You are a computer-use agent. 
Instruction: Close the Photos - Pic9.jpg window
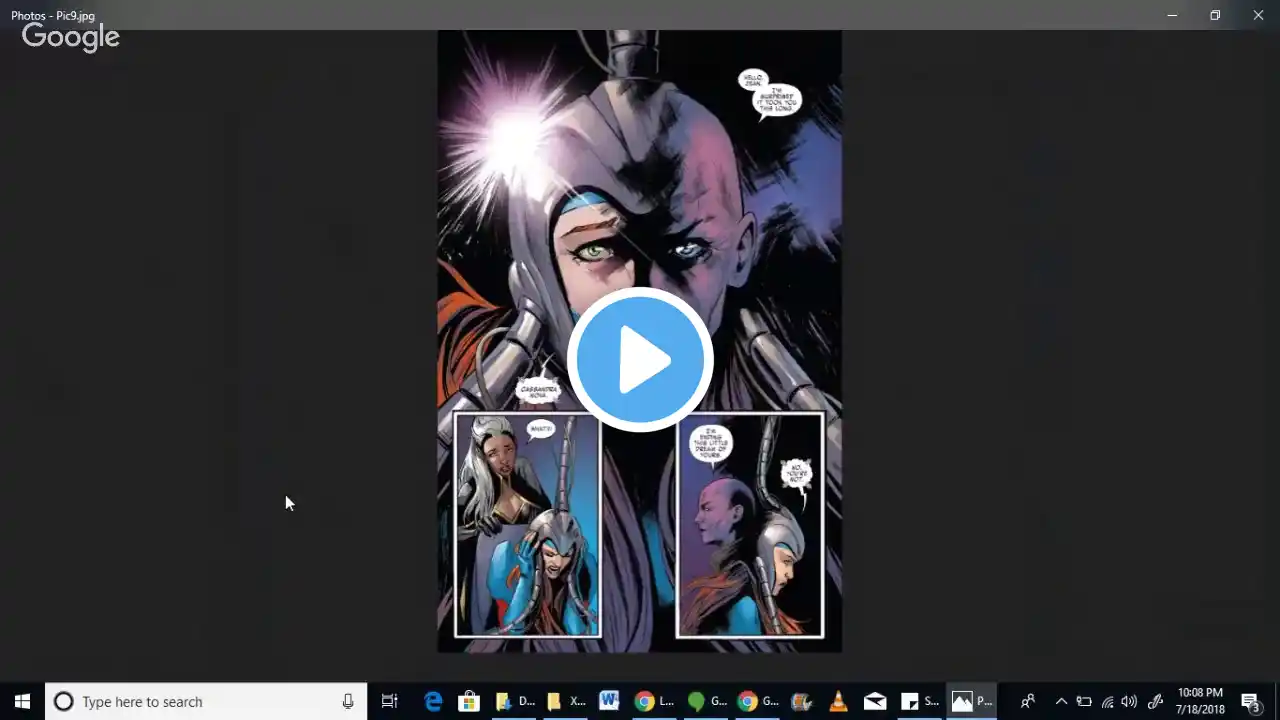click(1258, 15)
